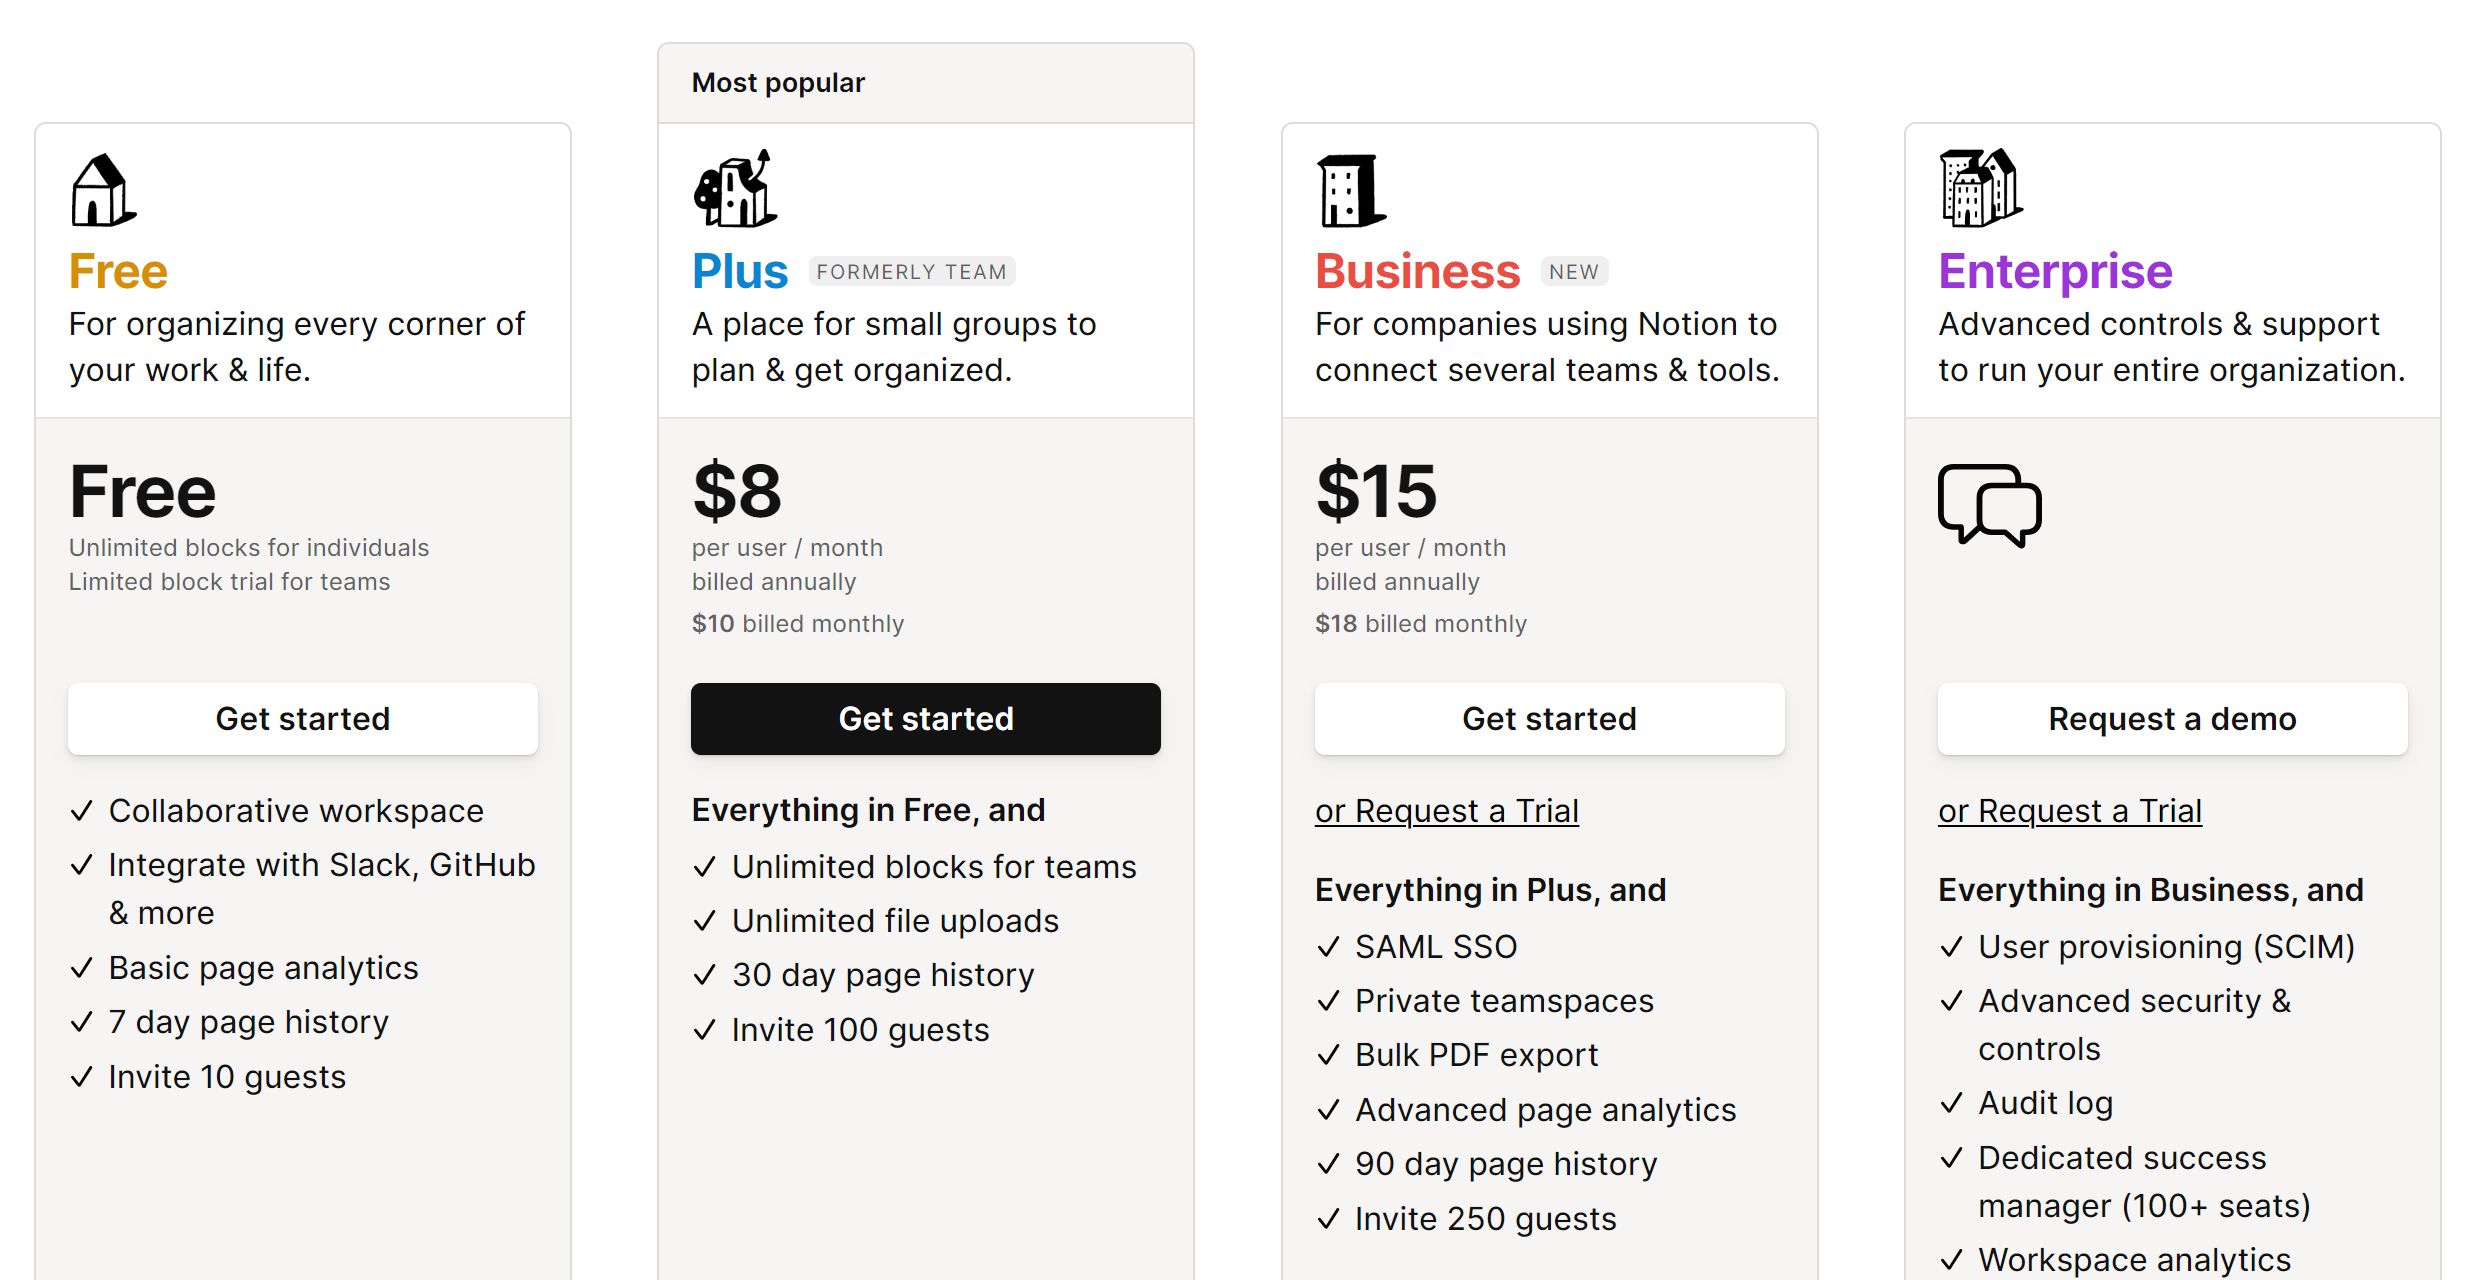The height and width of the screenshot is (1280, 2472).
Task: Click the purple Enterprise plan heading
Action: [2055, 271]
